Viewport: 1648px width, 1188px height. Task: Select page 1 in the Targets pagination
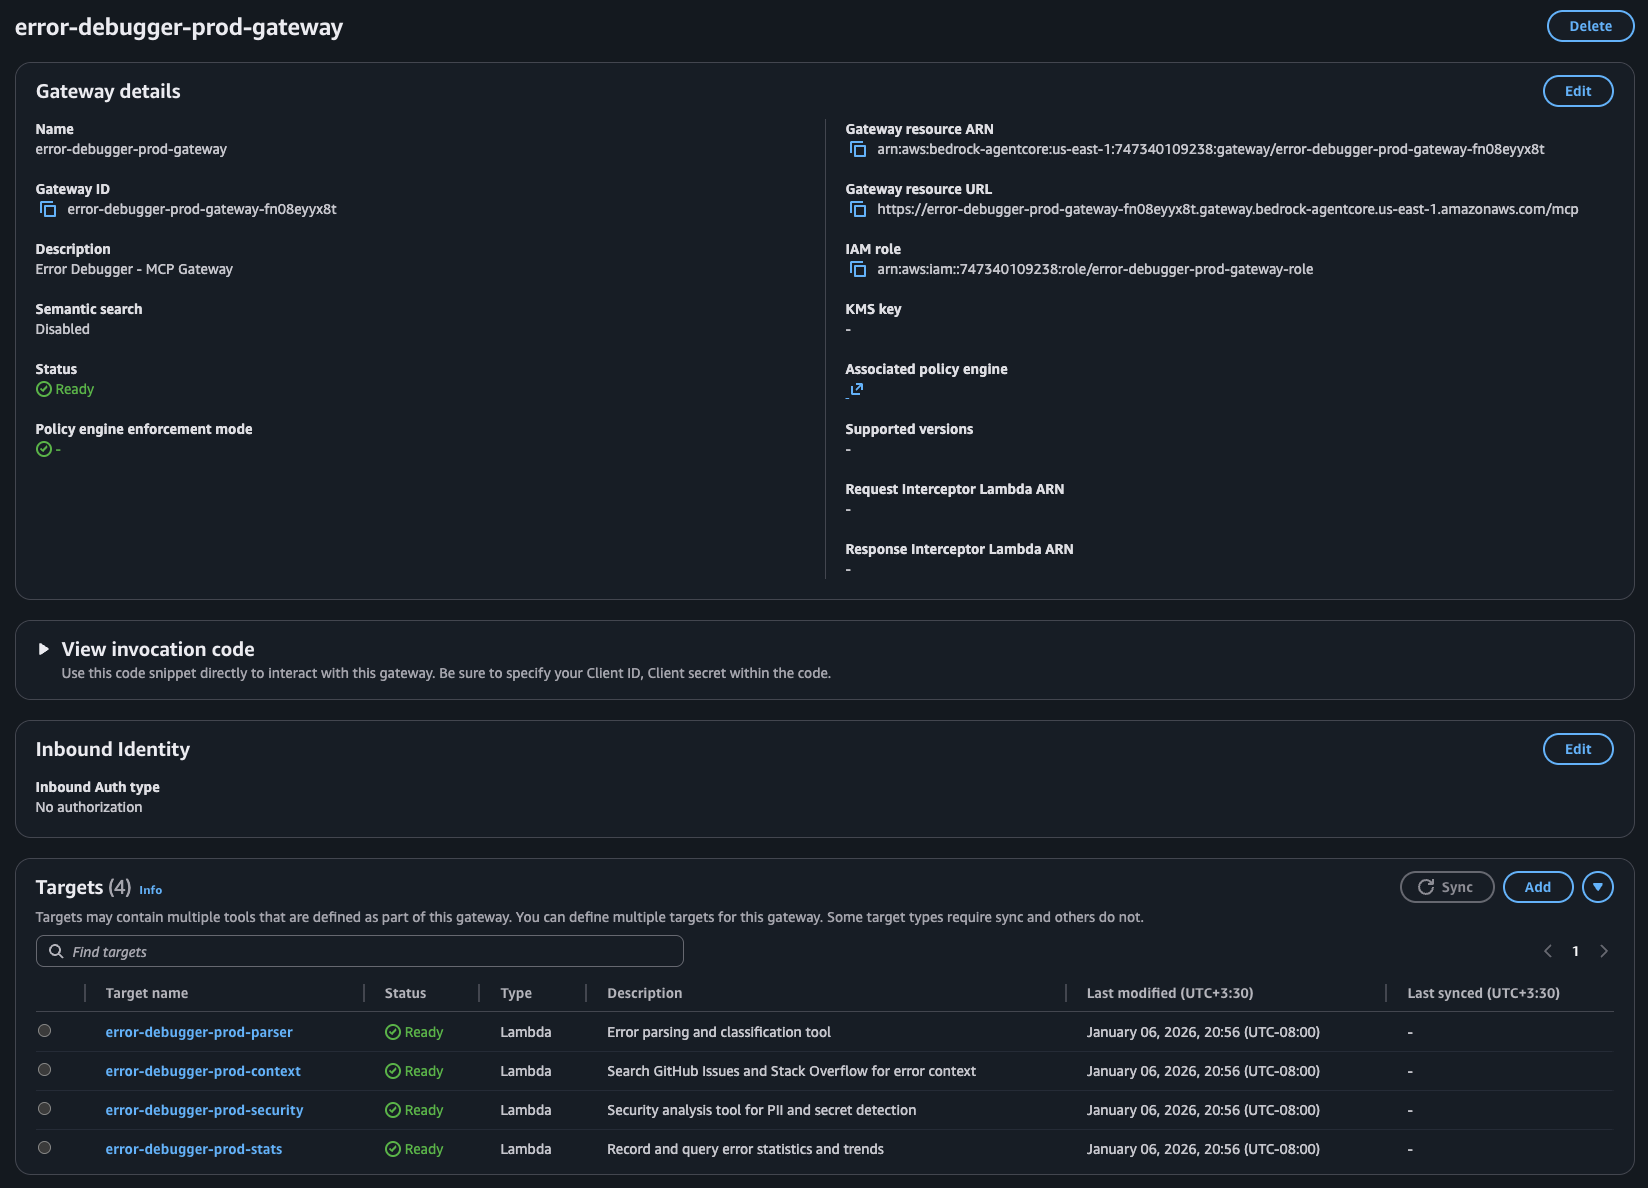pyautogui.click(x=1576, y=951)
